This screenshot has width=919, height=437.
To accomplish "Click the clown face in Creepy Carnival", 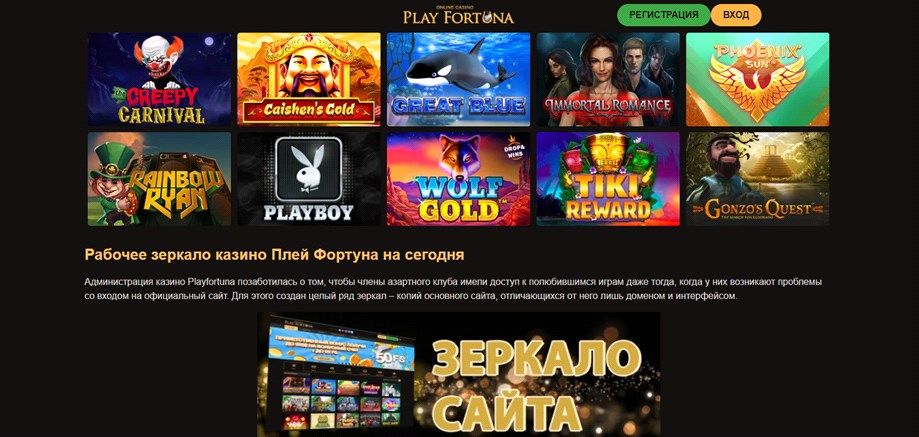I will pyautogui.click(x=158, y=57).
